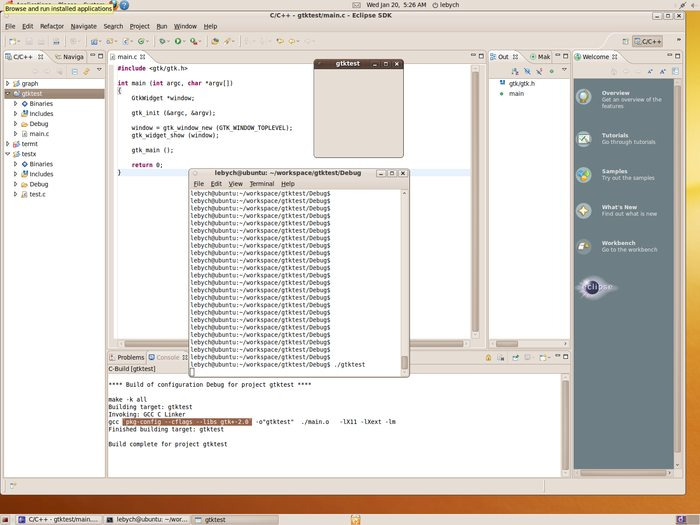Click the External Tools run icon
The image size is (700, 525).
193,41
